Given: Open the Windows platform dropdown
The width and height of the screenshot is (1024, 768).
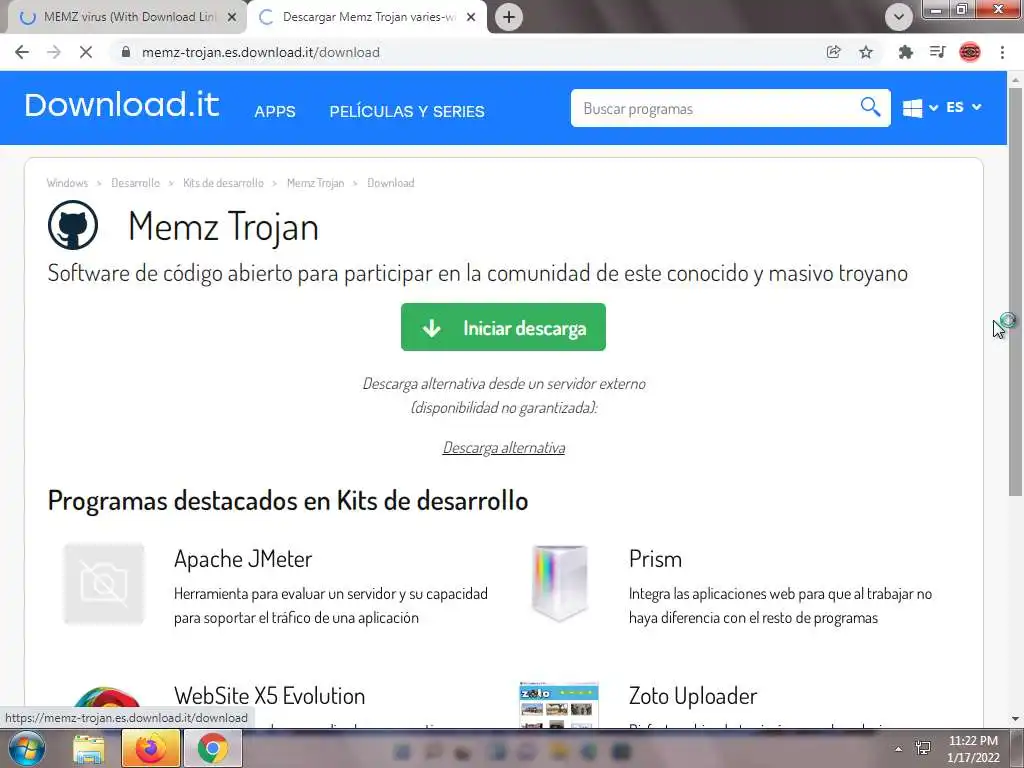Looking at the screenshot, I should (x=920, y=108).
